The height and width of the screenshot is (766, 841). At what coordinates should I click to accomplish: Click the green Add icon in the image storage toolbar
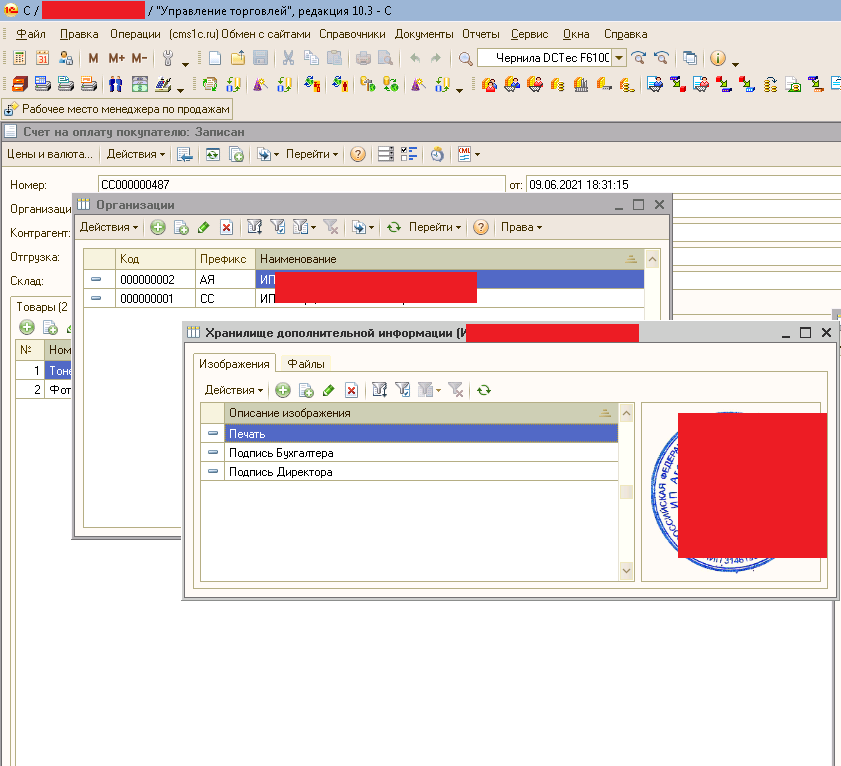pos(283,390)
